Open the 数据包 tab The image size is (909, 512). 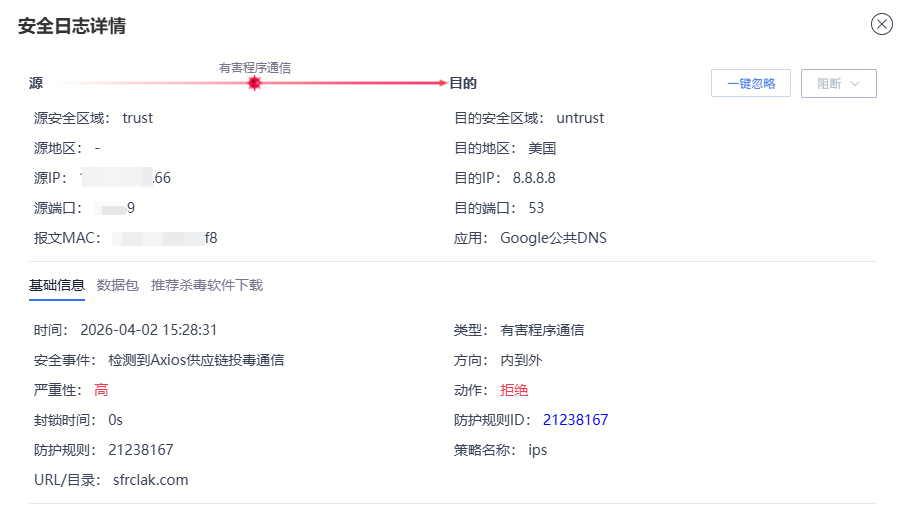(118, 285)
